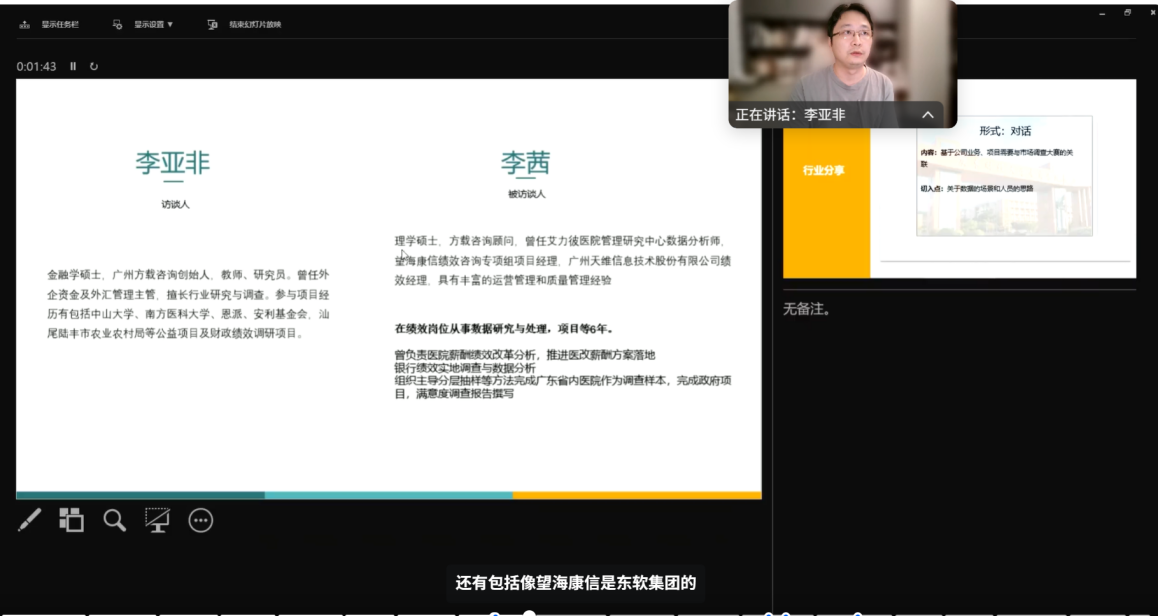Open more slideshow options ellipsis button
The width and height of the screenshot is (1158, 616).
pos(201,520)
